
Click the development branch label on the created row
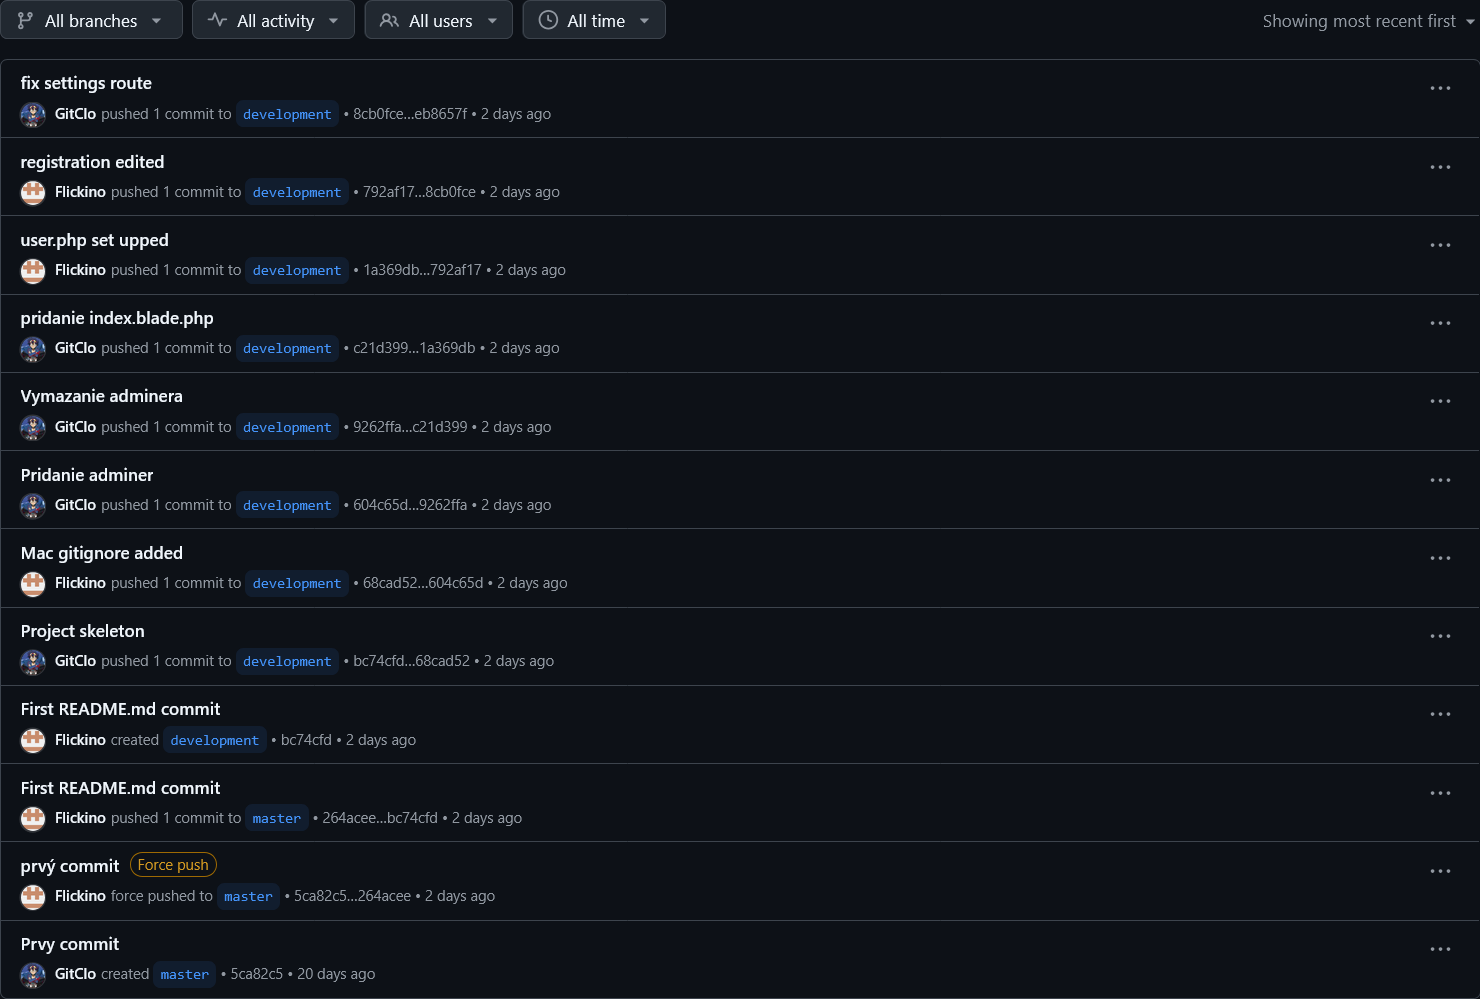(215, 740)
